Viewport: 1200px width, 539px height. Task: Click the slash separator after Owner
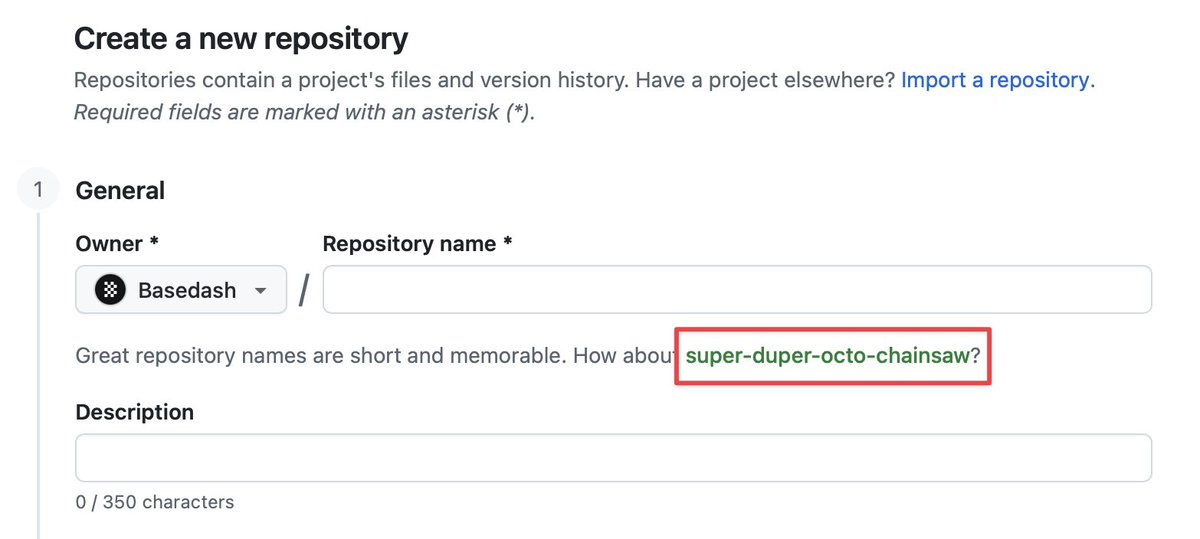point(304,290)
